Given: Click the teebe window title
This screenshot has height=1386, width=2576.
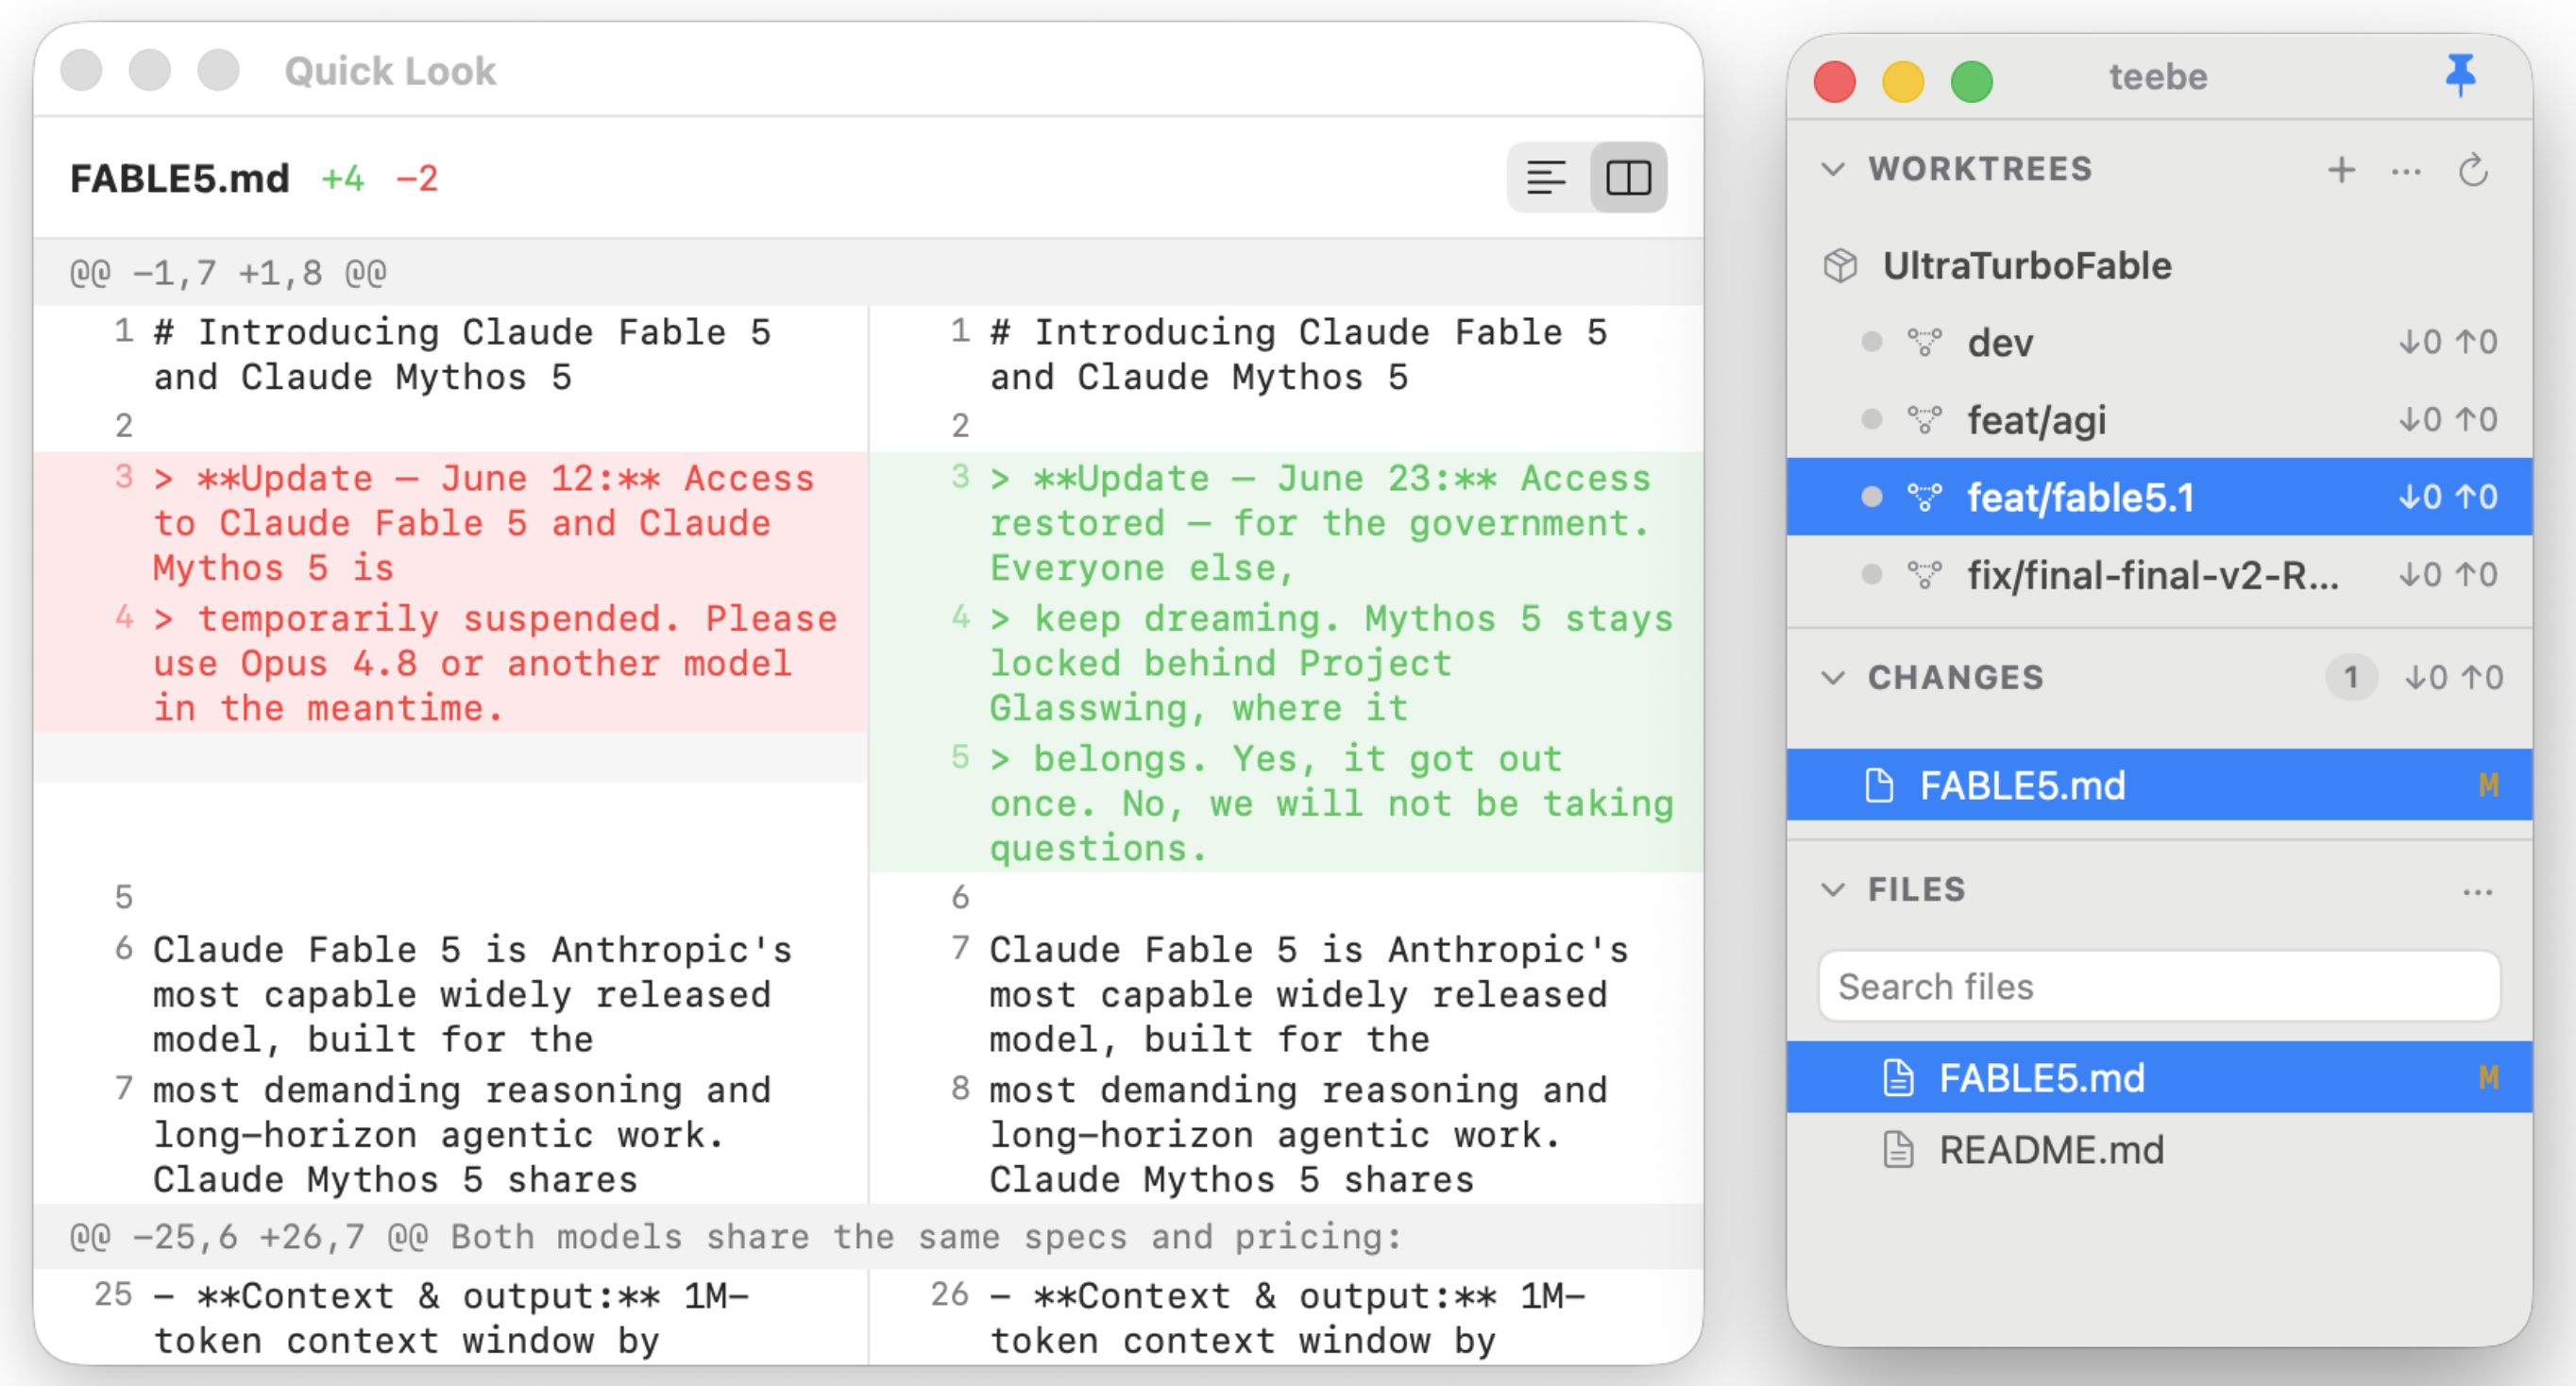Looking at the screenshot, I should [x=2158, y=76].
